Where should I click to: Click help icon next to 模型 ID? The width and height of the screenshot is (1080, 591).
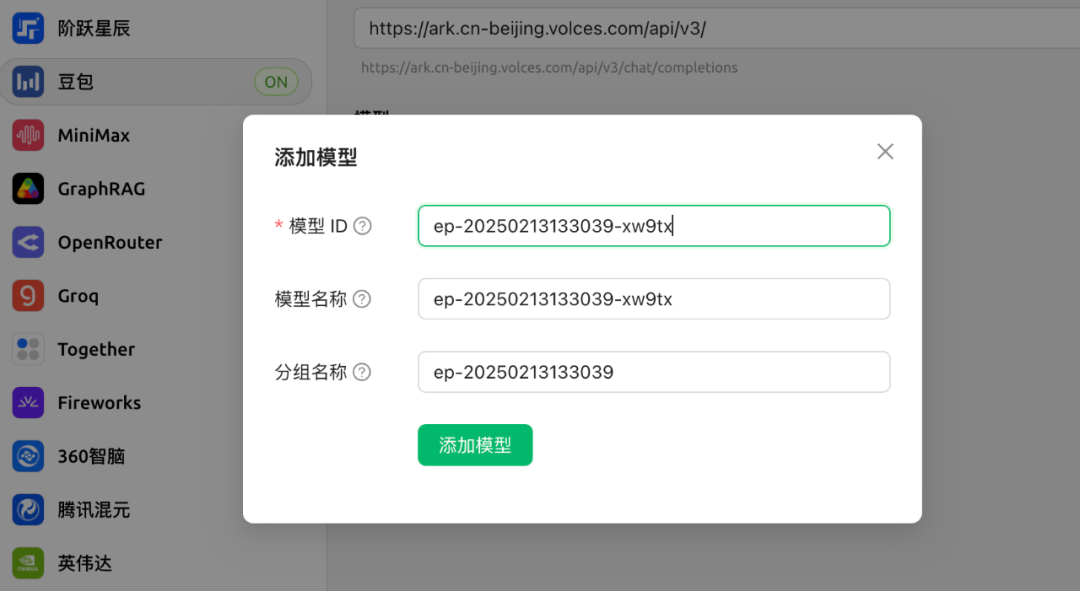coord(363,226)
